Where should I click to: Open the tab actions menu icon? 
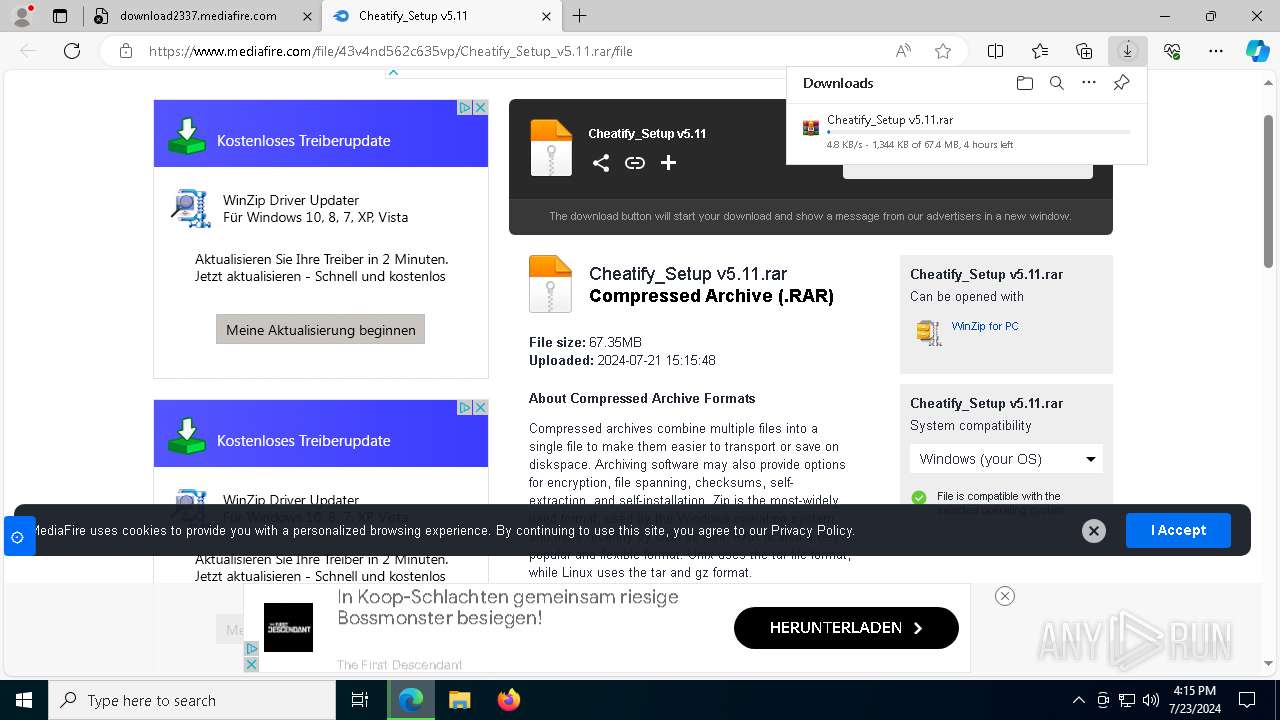(60, 16)
